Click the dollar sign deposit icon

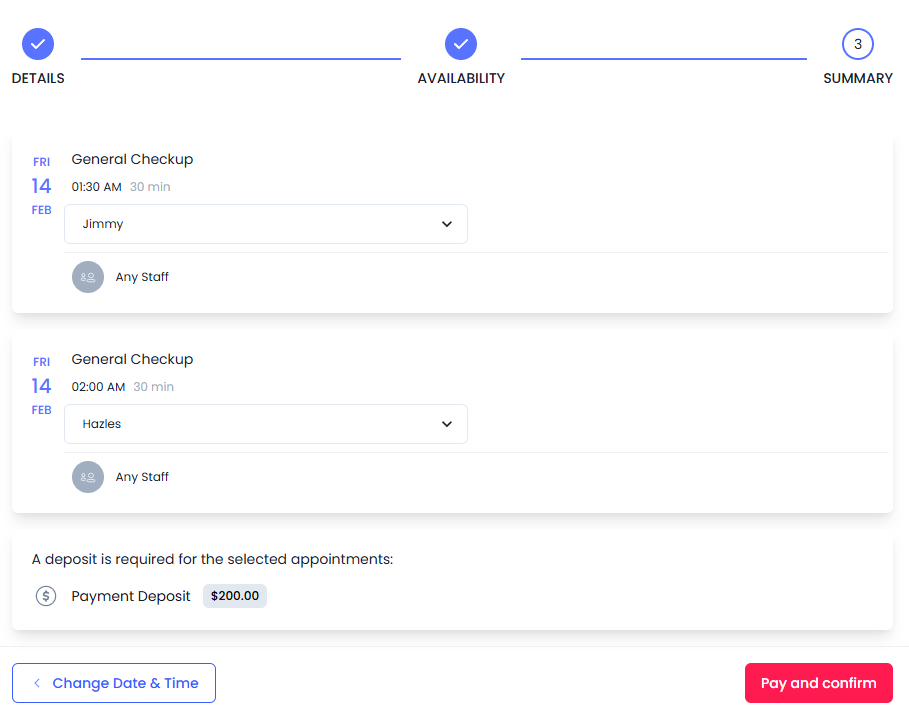point(46,596)
